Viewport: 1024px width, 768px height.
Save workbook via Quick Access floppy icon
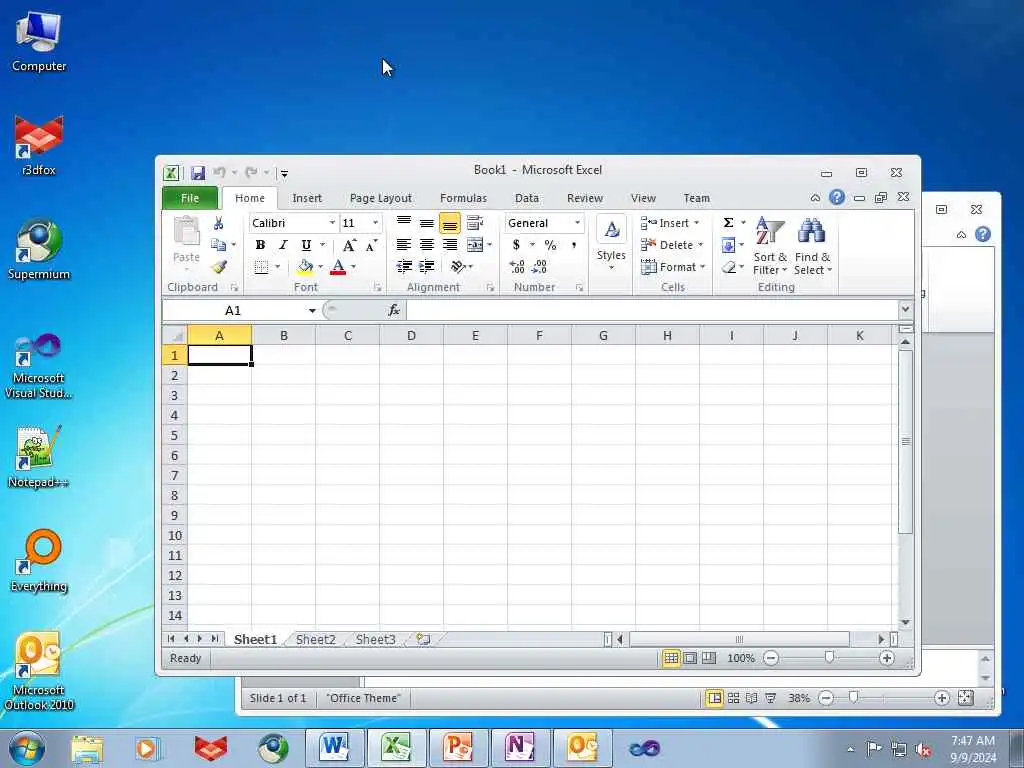tap(198, 173)
